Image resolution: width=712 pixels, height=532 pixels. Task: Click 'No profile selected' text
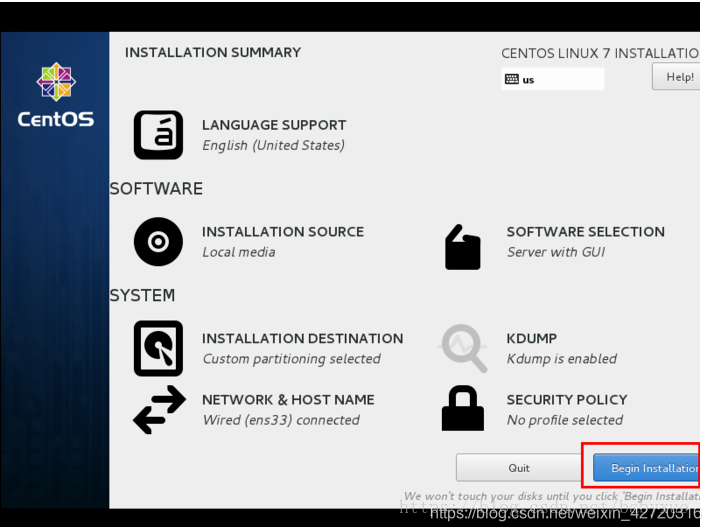[x=565, y=420]
